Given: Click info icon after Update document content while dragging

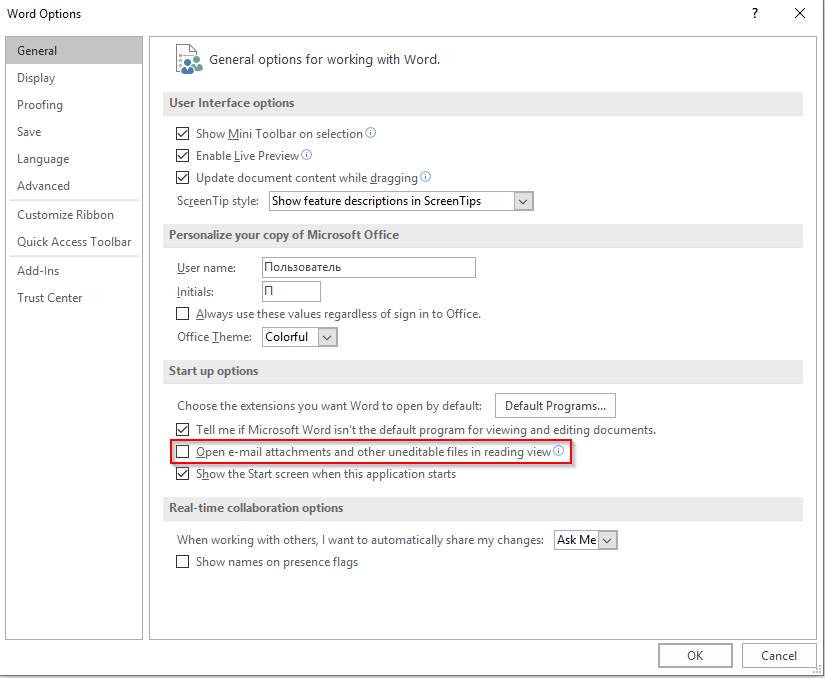Looking at the screenshot, I should (x=425, y=177).
